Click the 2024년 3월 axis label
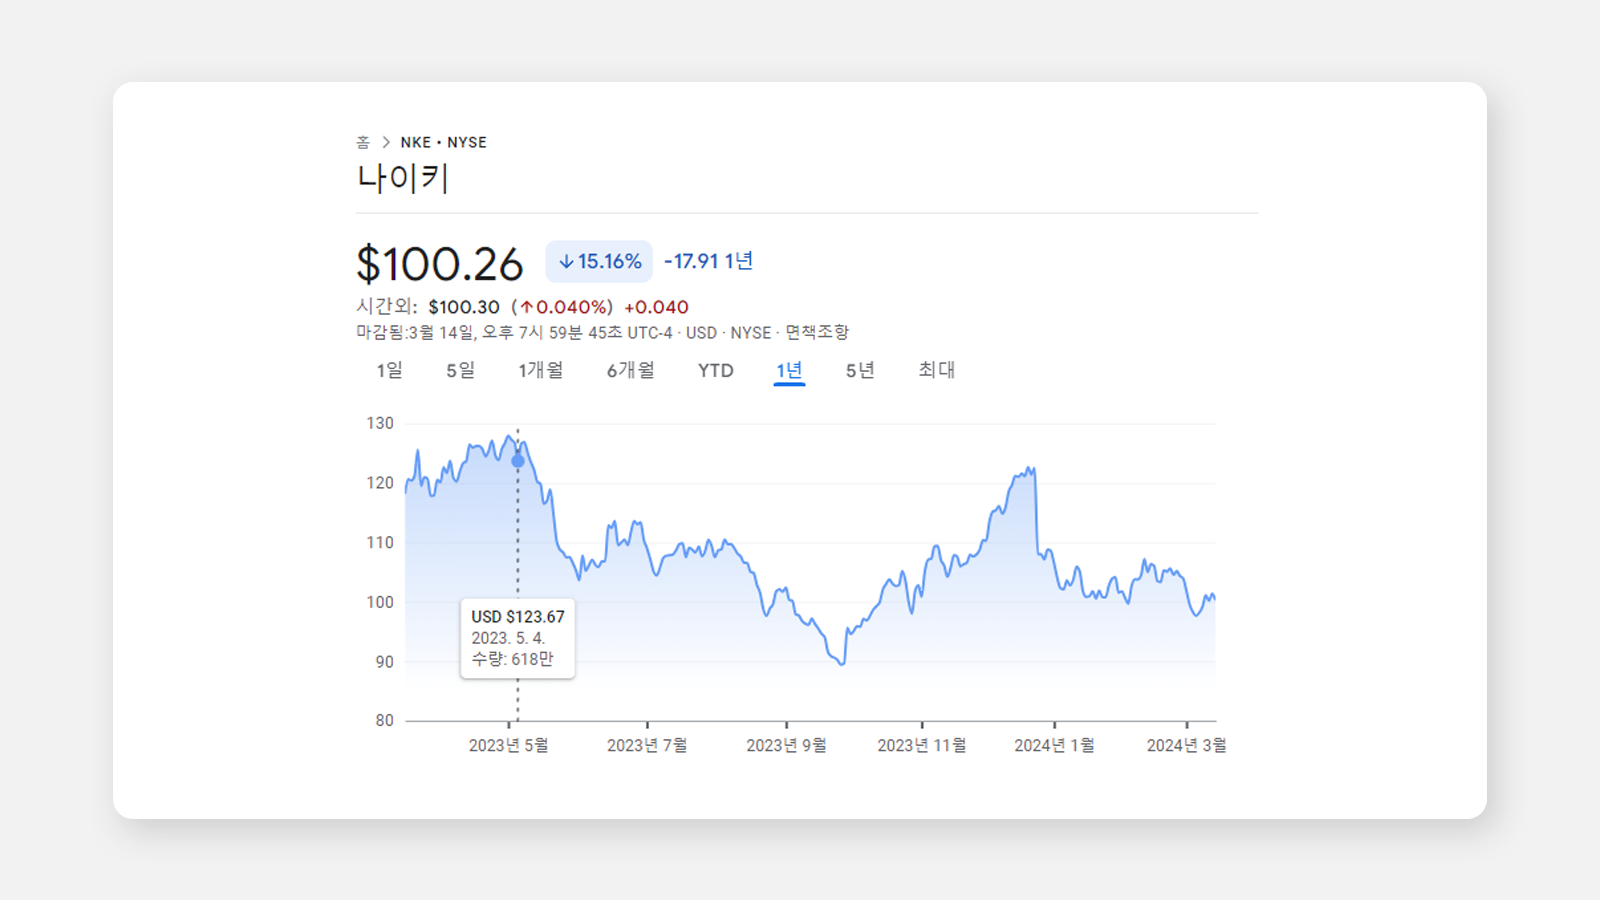Screen dimensions: 1600x900 (x=1186, y=745)
